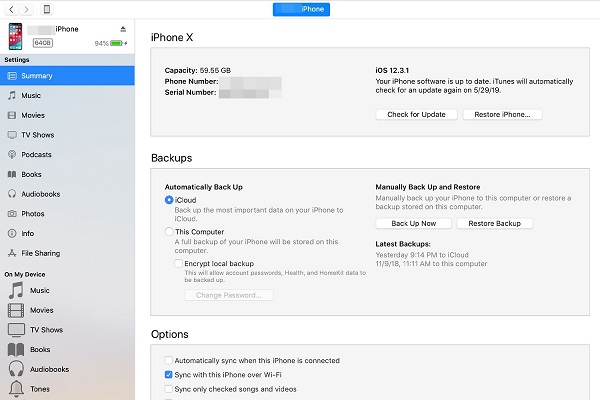Click the Capacity 59.55 GB text
The height and width of the screenshot is (400, 600).
coord(198,70)
